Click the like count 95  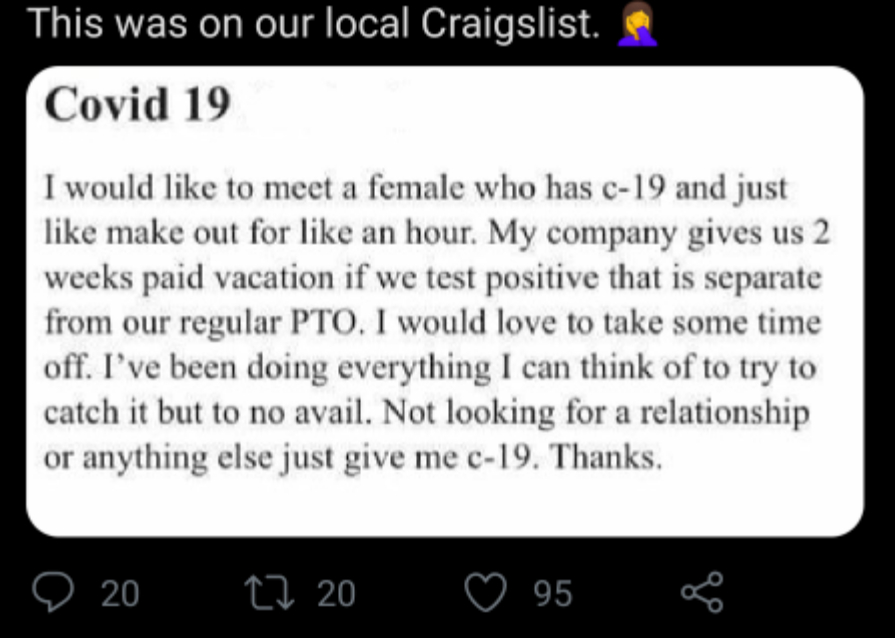click(x=553, y=593)
